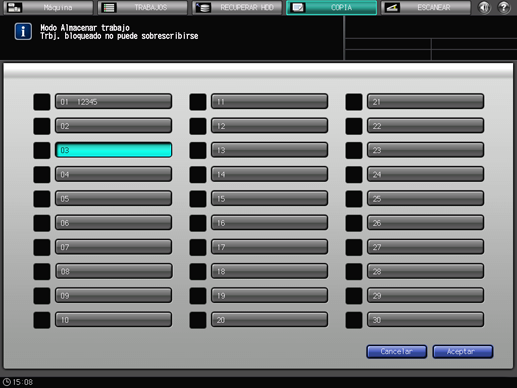Screen dimensions: 517x388
Task: Select job slot 28
Action: tap(425, 271)
